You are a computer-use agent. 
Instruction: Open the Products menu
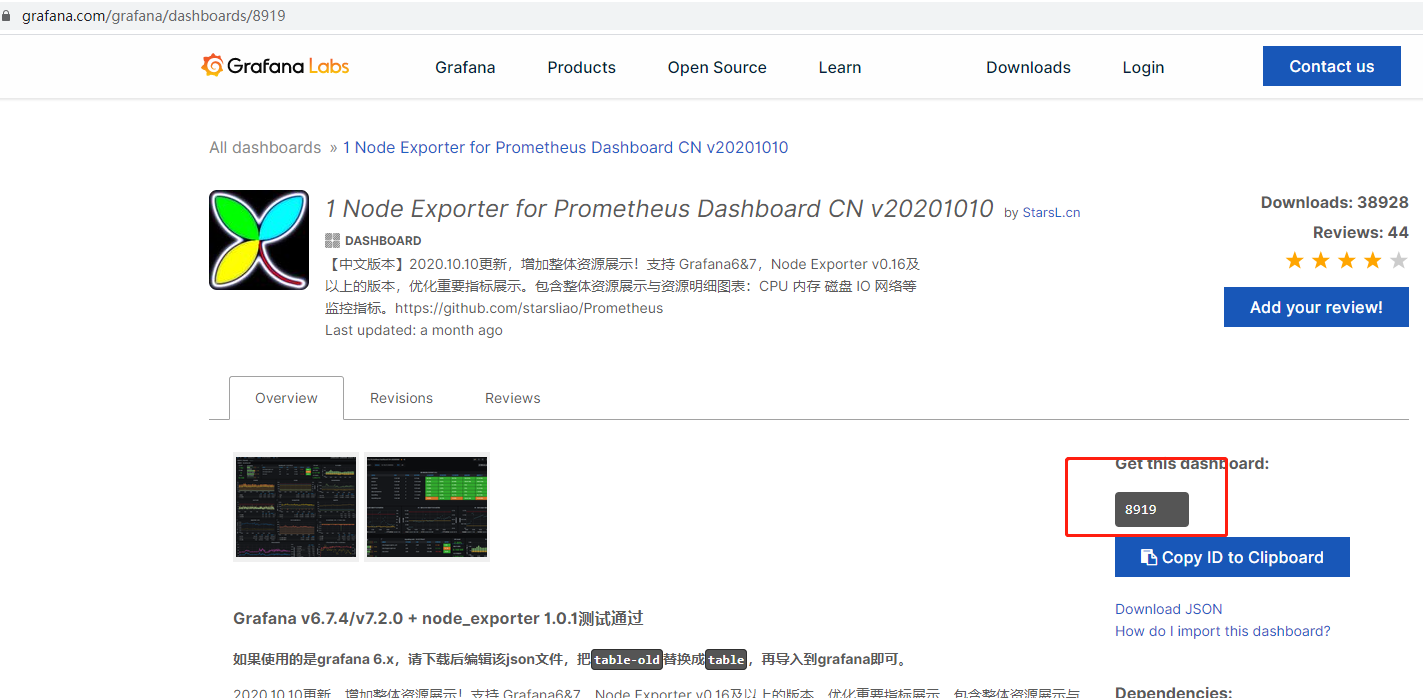pos(582,67)
